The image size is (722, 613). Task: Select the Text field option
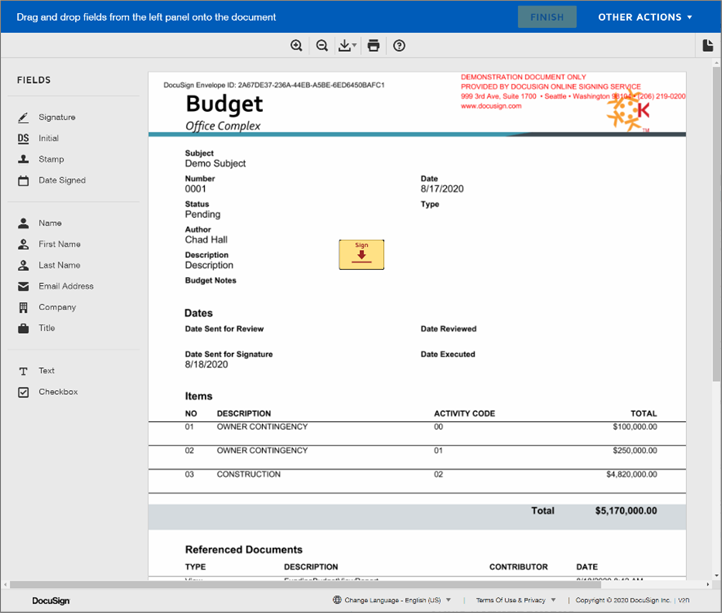(x=46, y=371)
